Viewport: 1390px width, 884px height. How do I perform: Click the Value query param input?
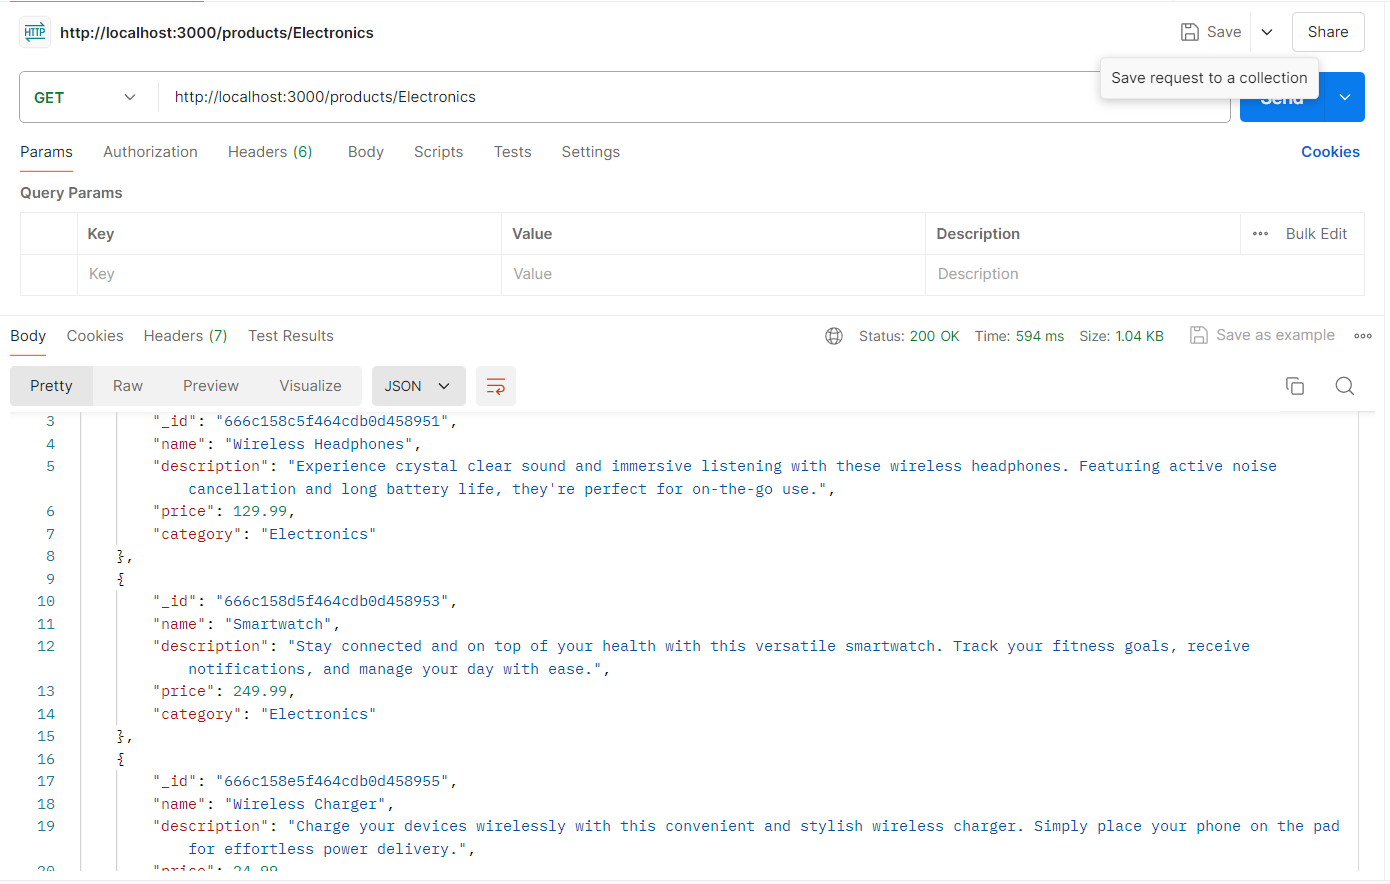point(713,274)
